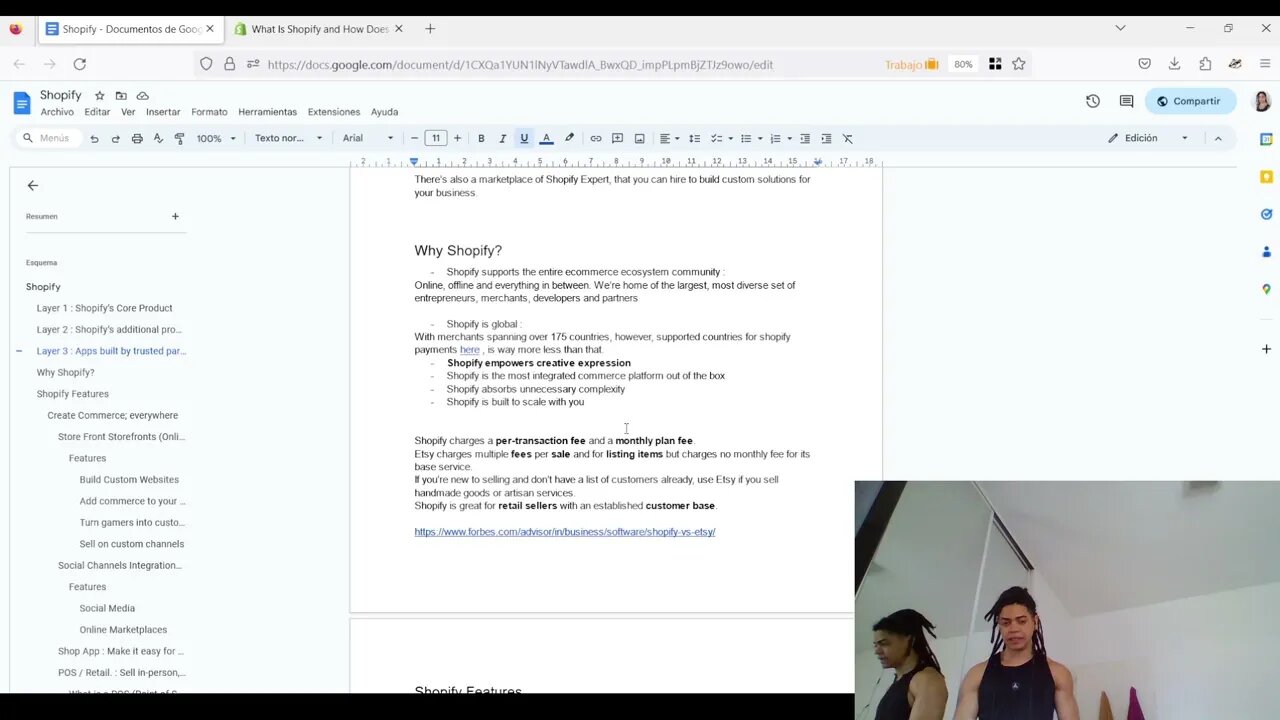Open the Editar menu

point(97,112)
